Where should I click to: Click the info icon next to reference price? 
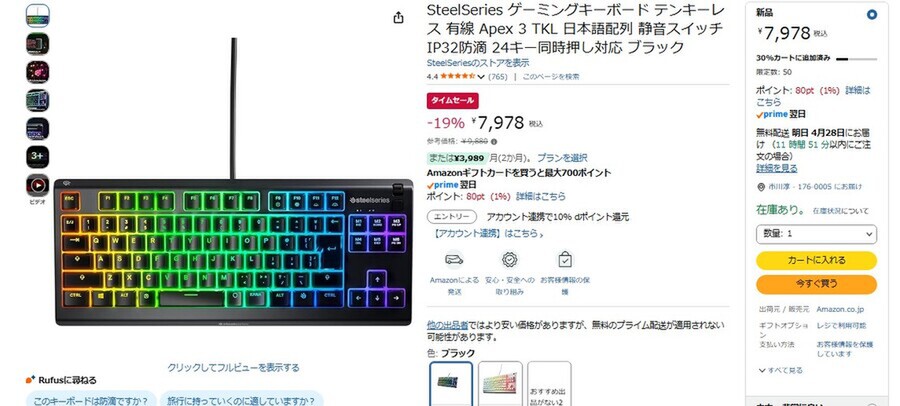494,141
